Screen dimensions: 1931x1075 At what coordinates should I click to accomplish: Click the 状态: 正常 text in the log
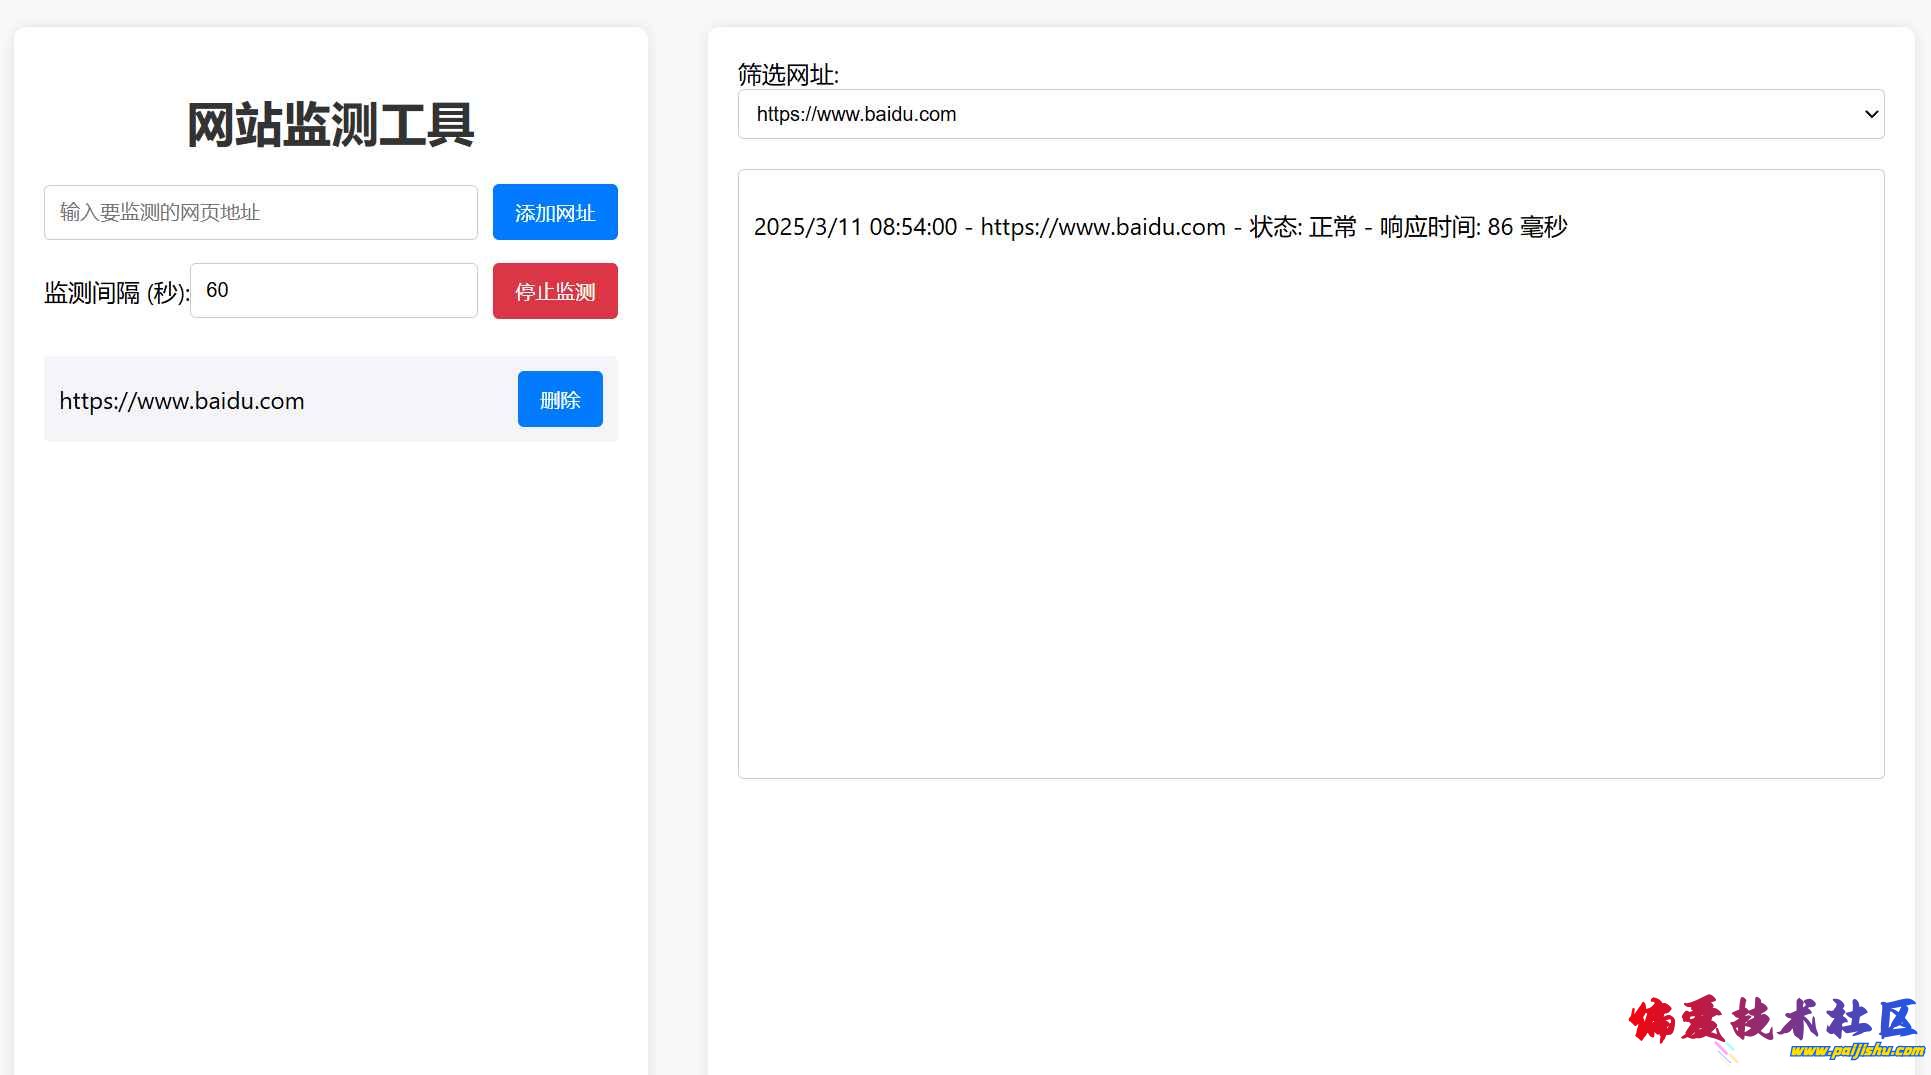(1302, 227)
